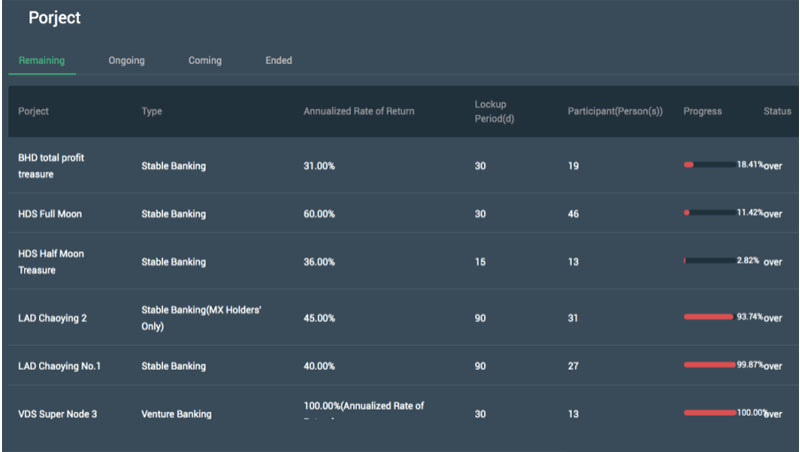Click the Progress column header

[x=703, y=111]
